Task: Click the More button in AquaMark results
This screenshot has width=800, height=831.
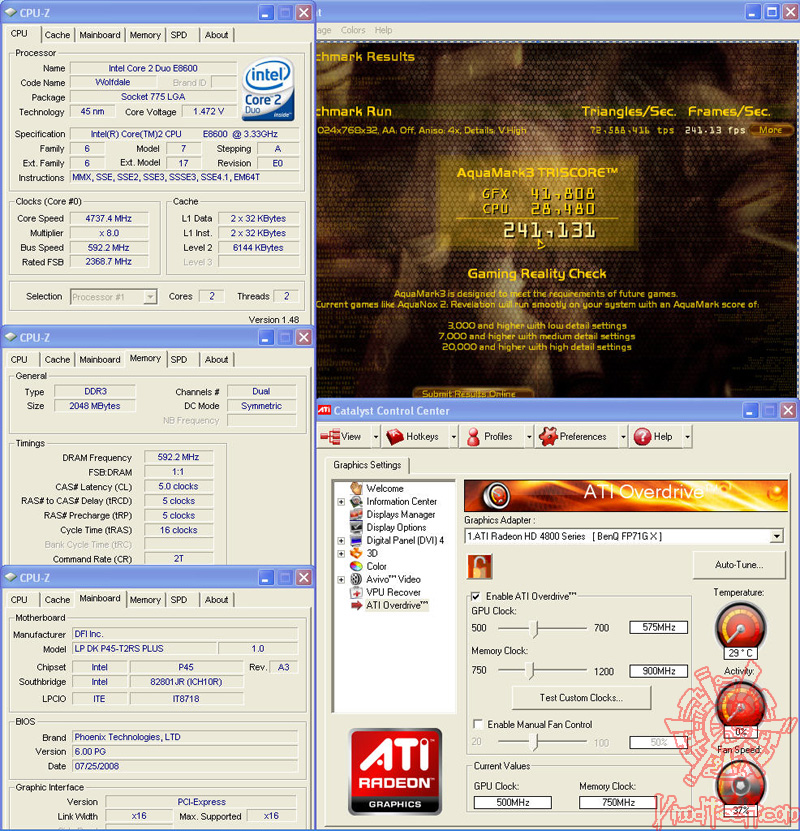Action: pyautogui.click(x=771, y=130)
